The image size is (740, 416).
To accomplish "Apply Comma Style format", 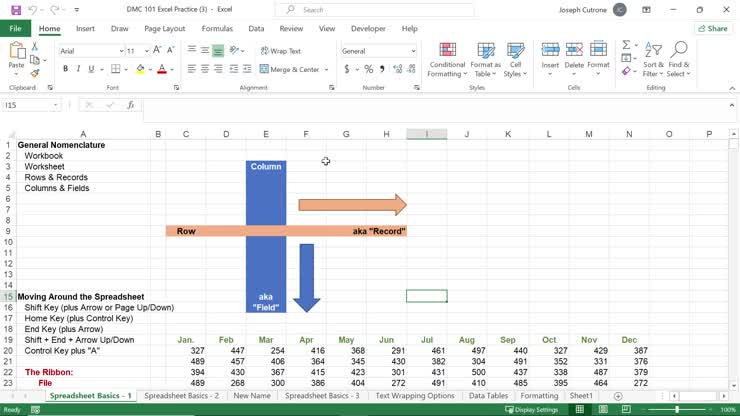I will tap(382, 69).
